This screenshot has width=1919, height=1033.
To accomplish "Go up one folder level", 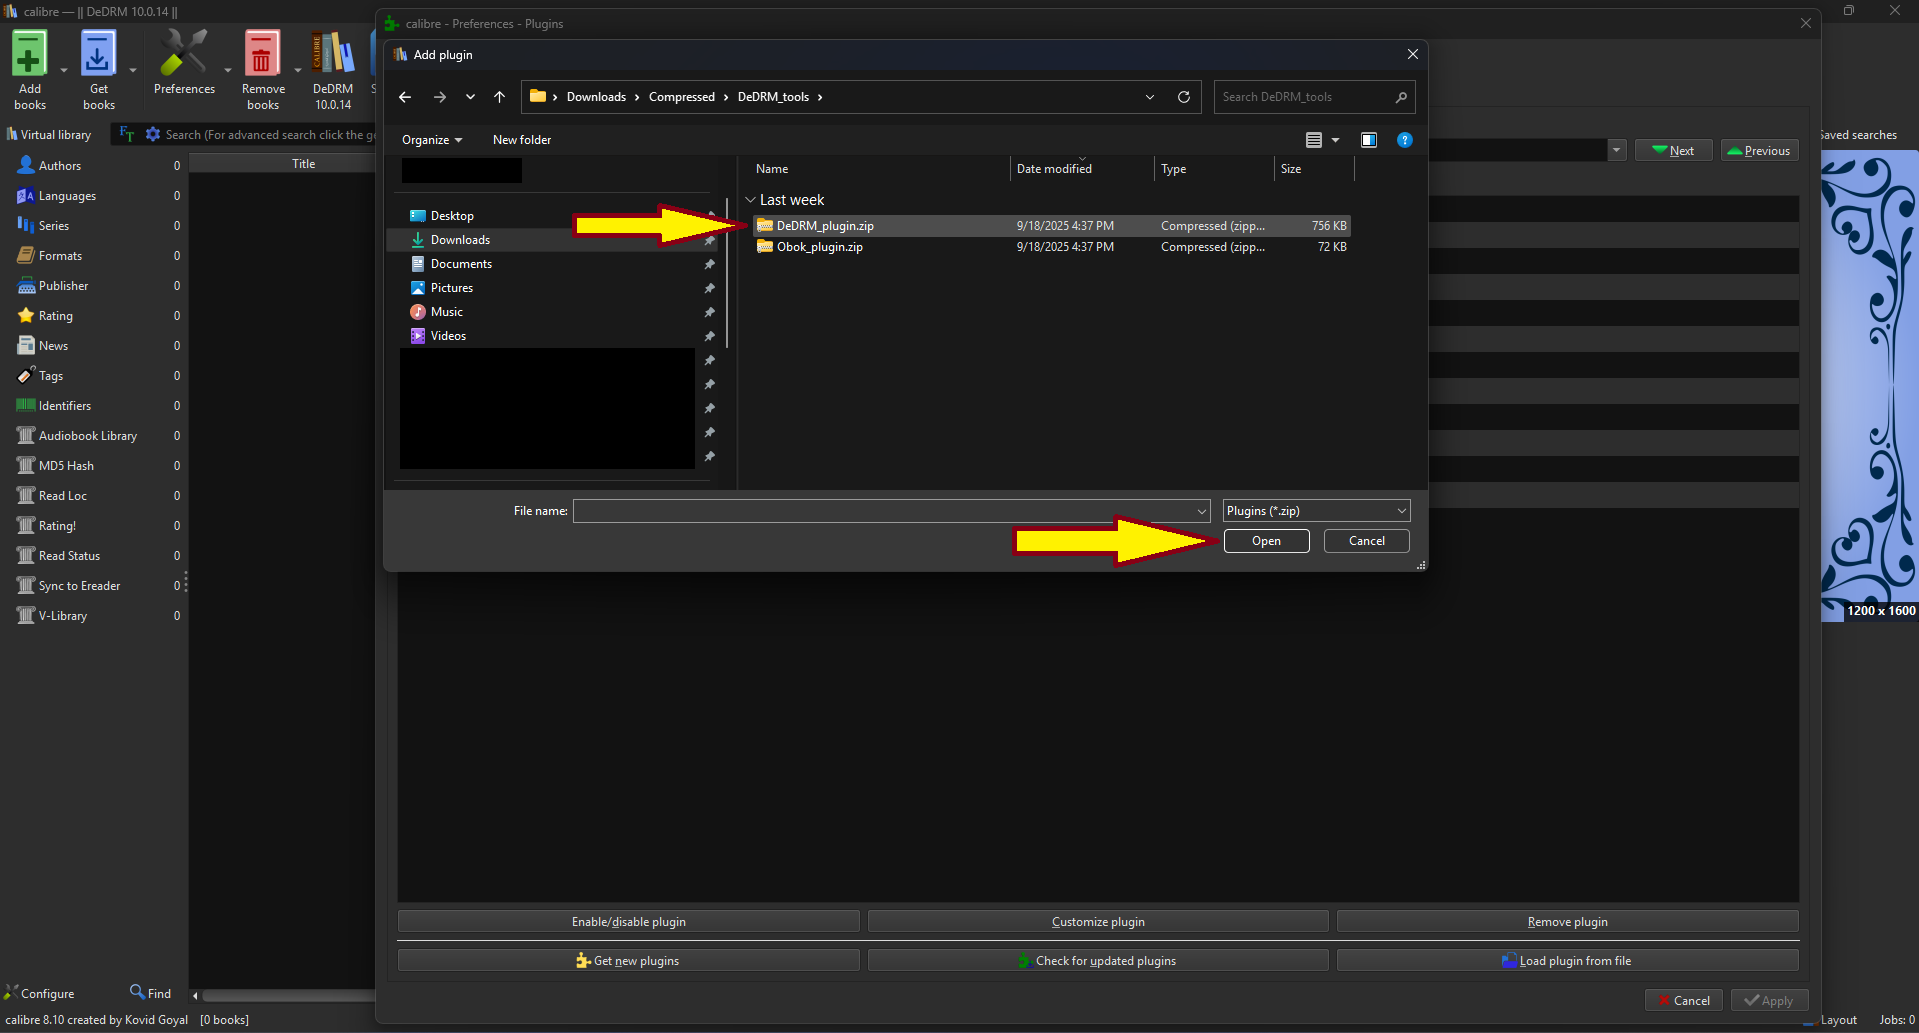I will [500, 97].
